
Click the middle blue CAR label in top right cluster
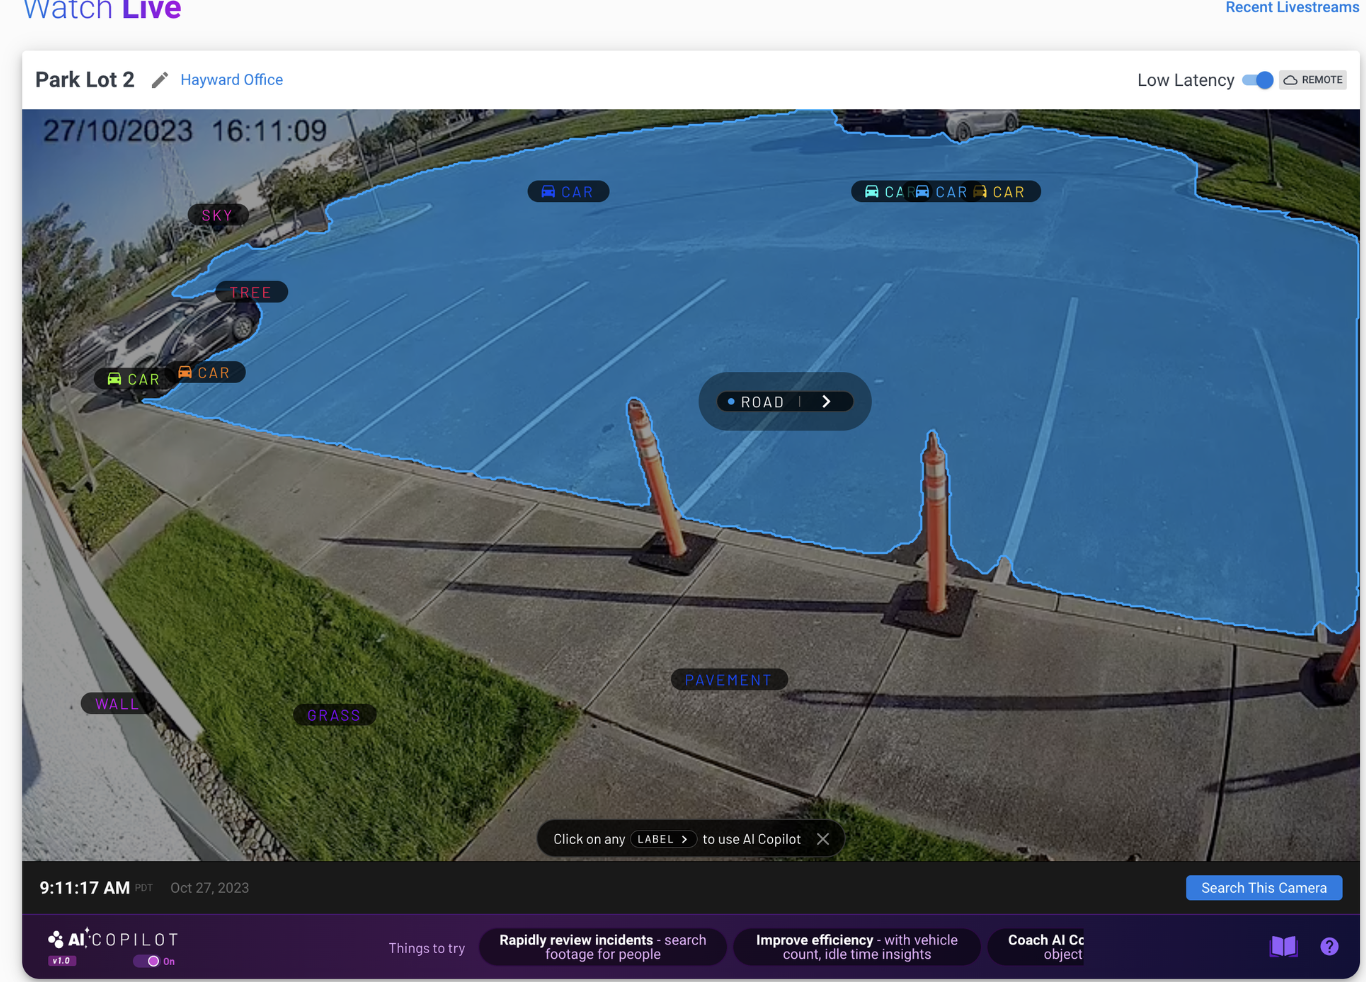942,191
